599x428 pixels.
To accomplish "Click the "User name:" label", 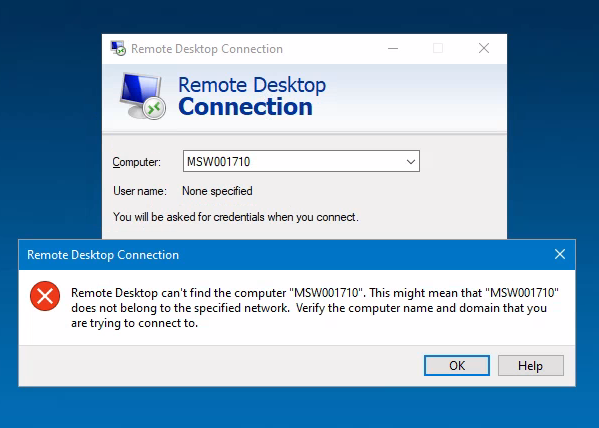I will [x=140, y=191].
